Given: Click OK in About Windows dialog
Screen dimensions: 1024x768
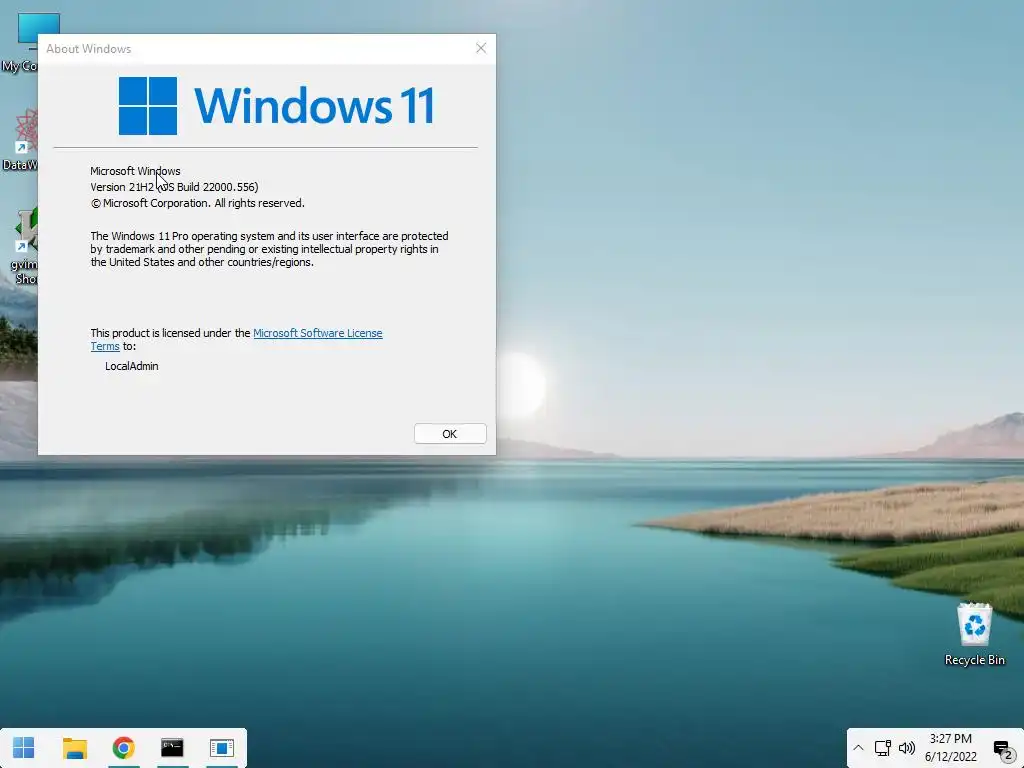Looking at the screenshot, I should tap(450, 434).
